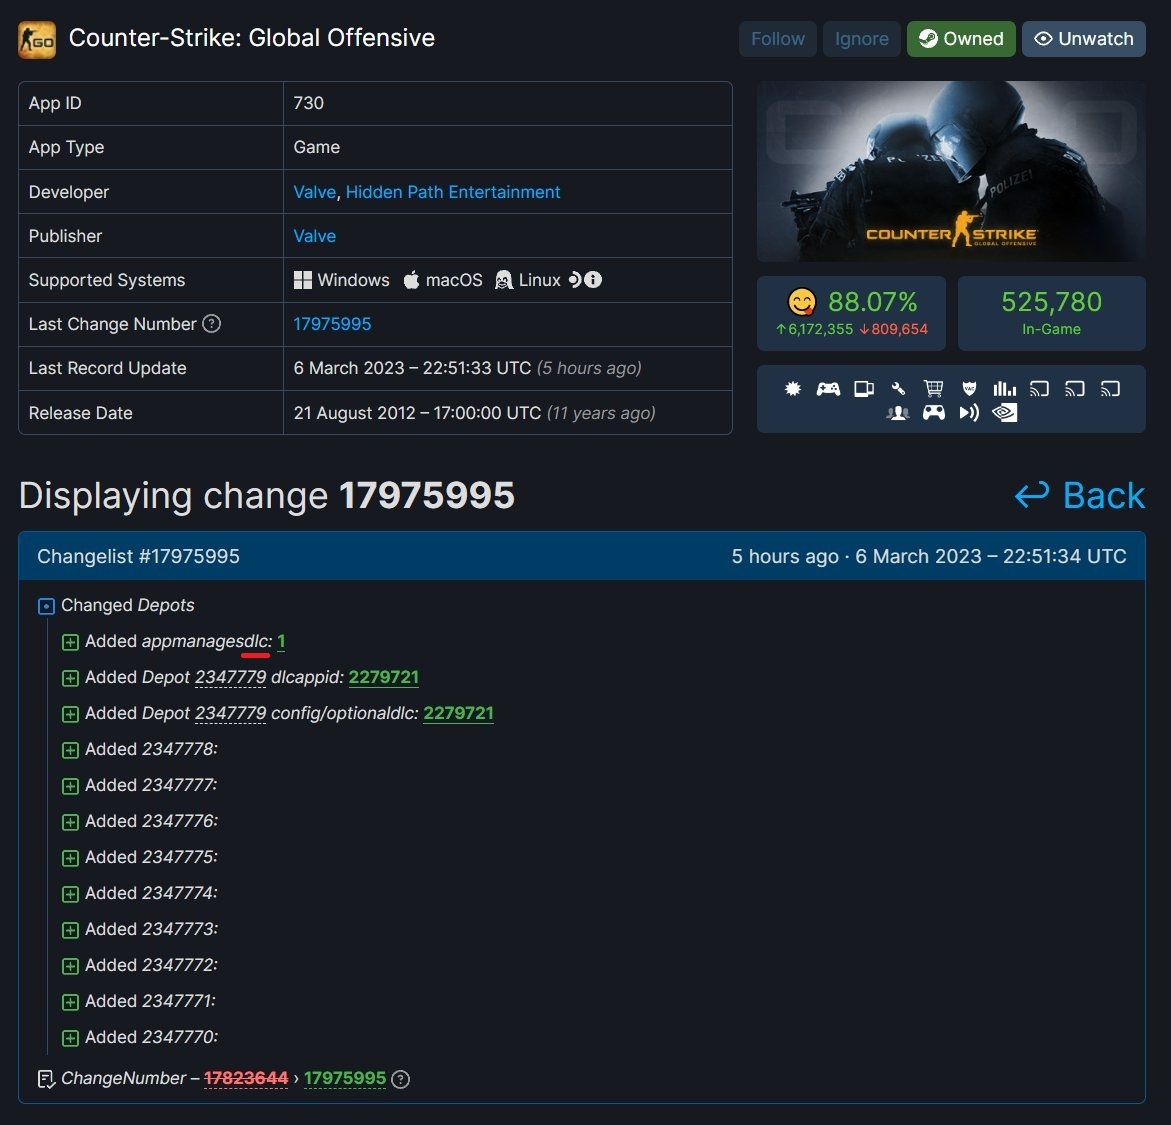Click the in-app purchases shopping cart icon
The height and width of the screenshot is (1125, 1171).
(x=934, y=388)
